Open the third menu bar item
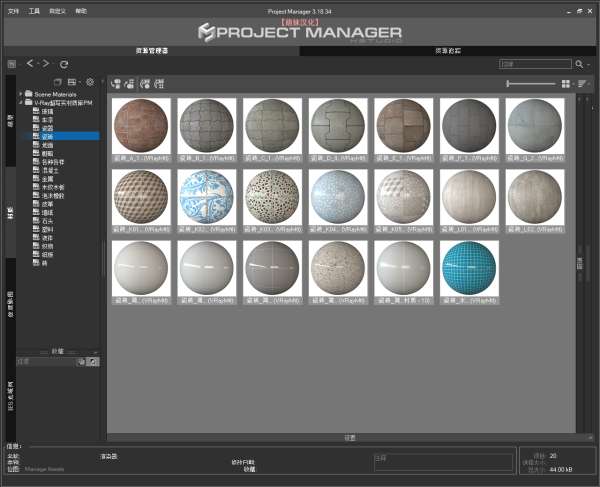 57,11
